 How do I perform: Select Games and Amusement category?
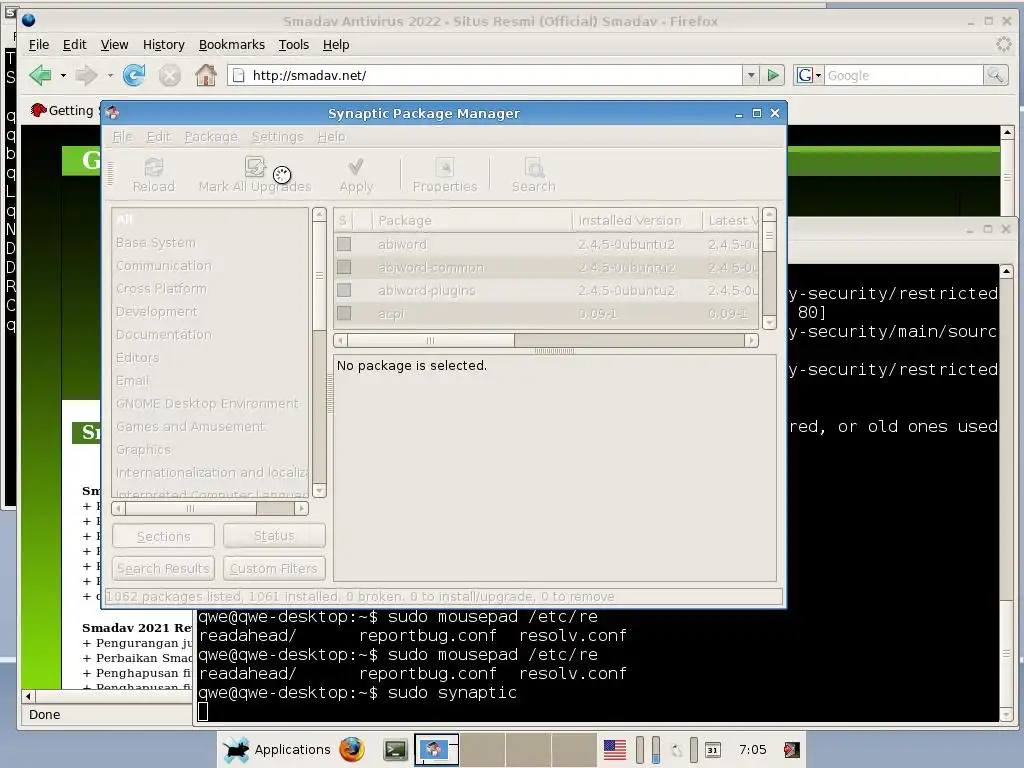point(190,426)
